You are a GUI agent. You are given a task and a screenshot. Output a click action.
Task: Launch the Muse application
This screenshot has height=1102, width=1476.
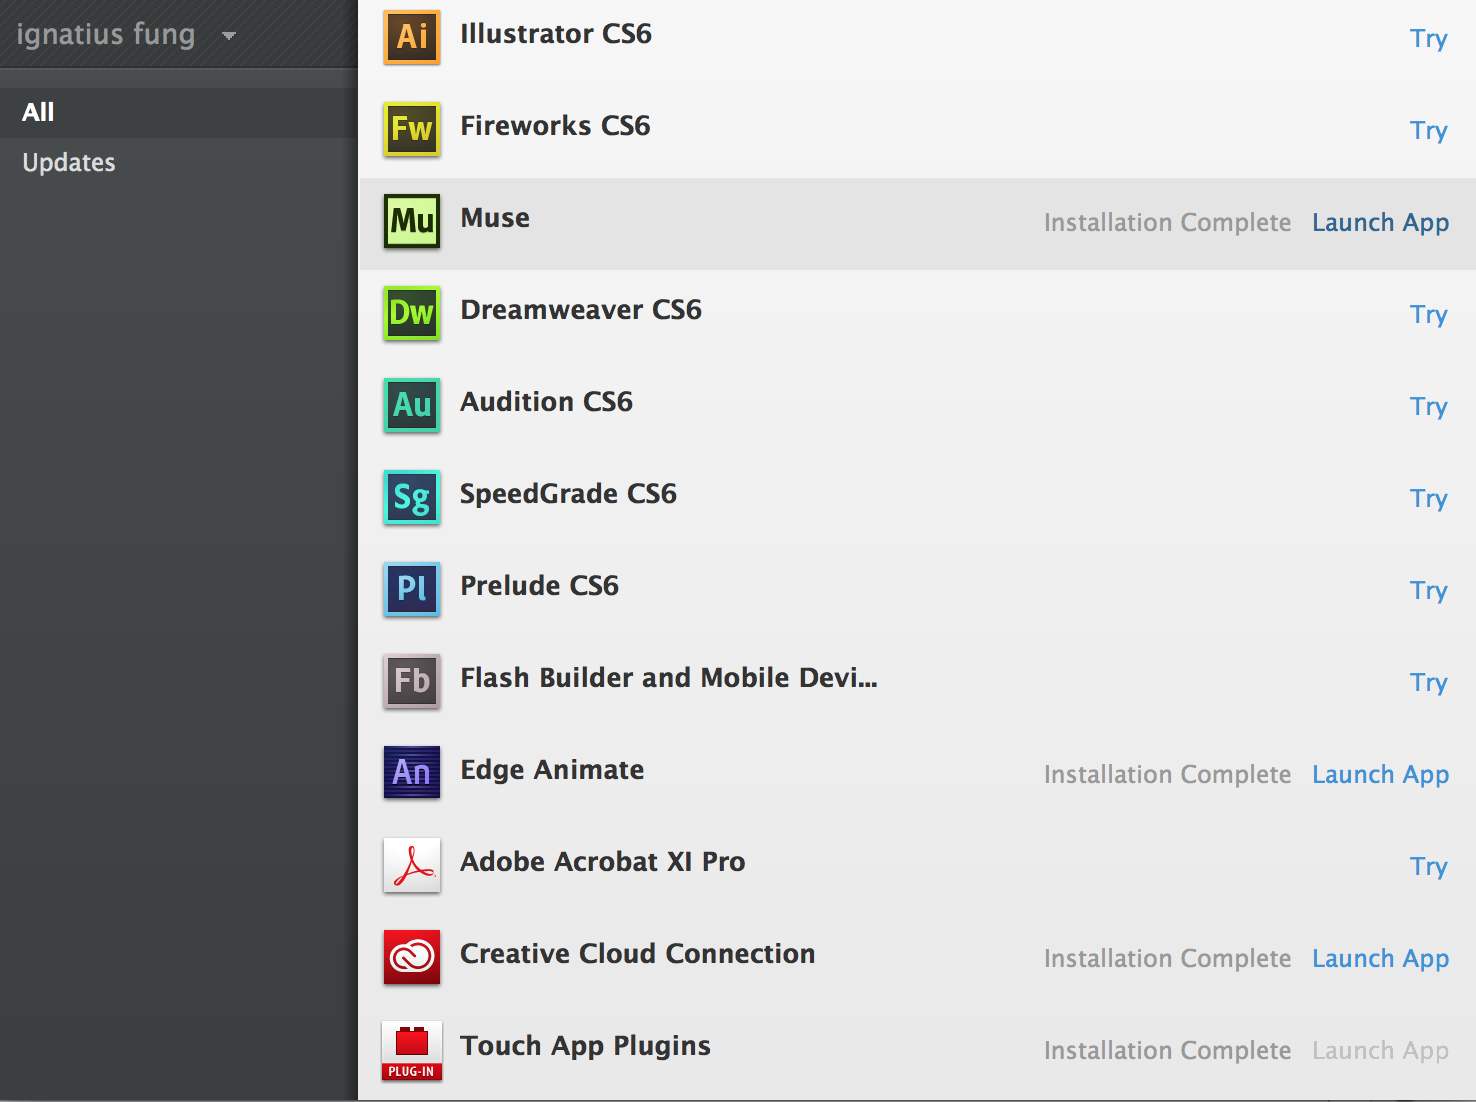pyautogui.click(x=1381, y=222)
